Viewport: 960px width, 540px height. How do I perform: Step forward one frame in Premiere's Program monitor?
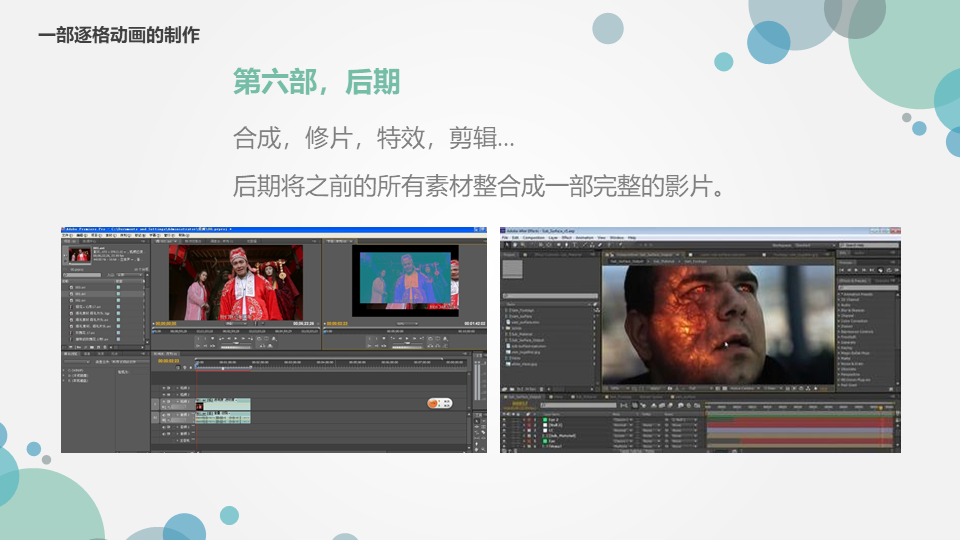tap(414, 338)
